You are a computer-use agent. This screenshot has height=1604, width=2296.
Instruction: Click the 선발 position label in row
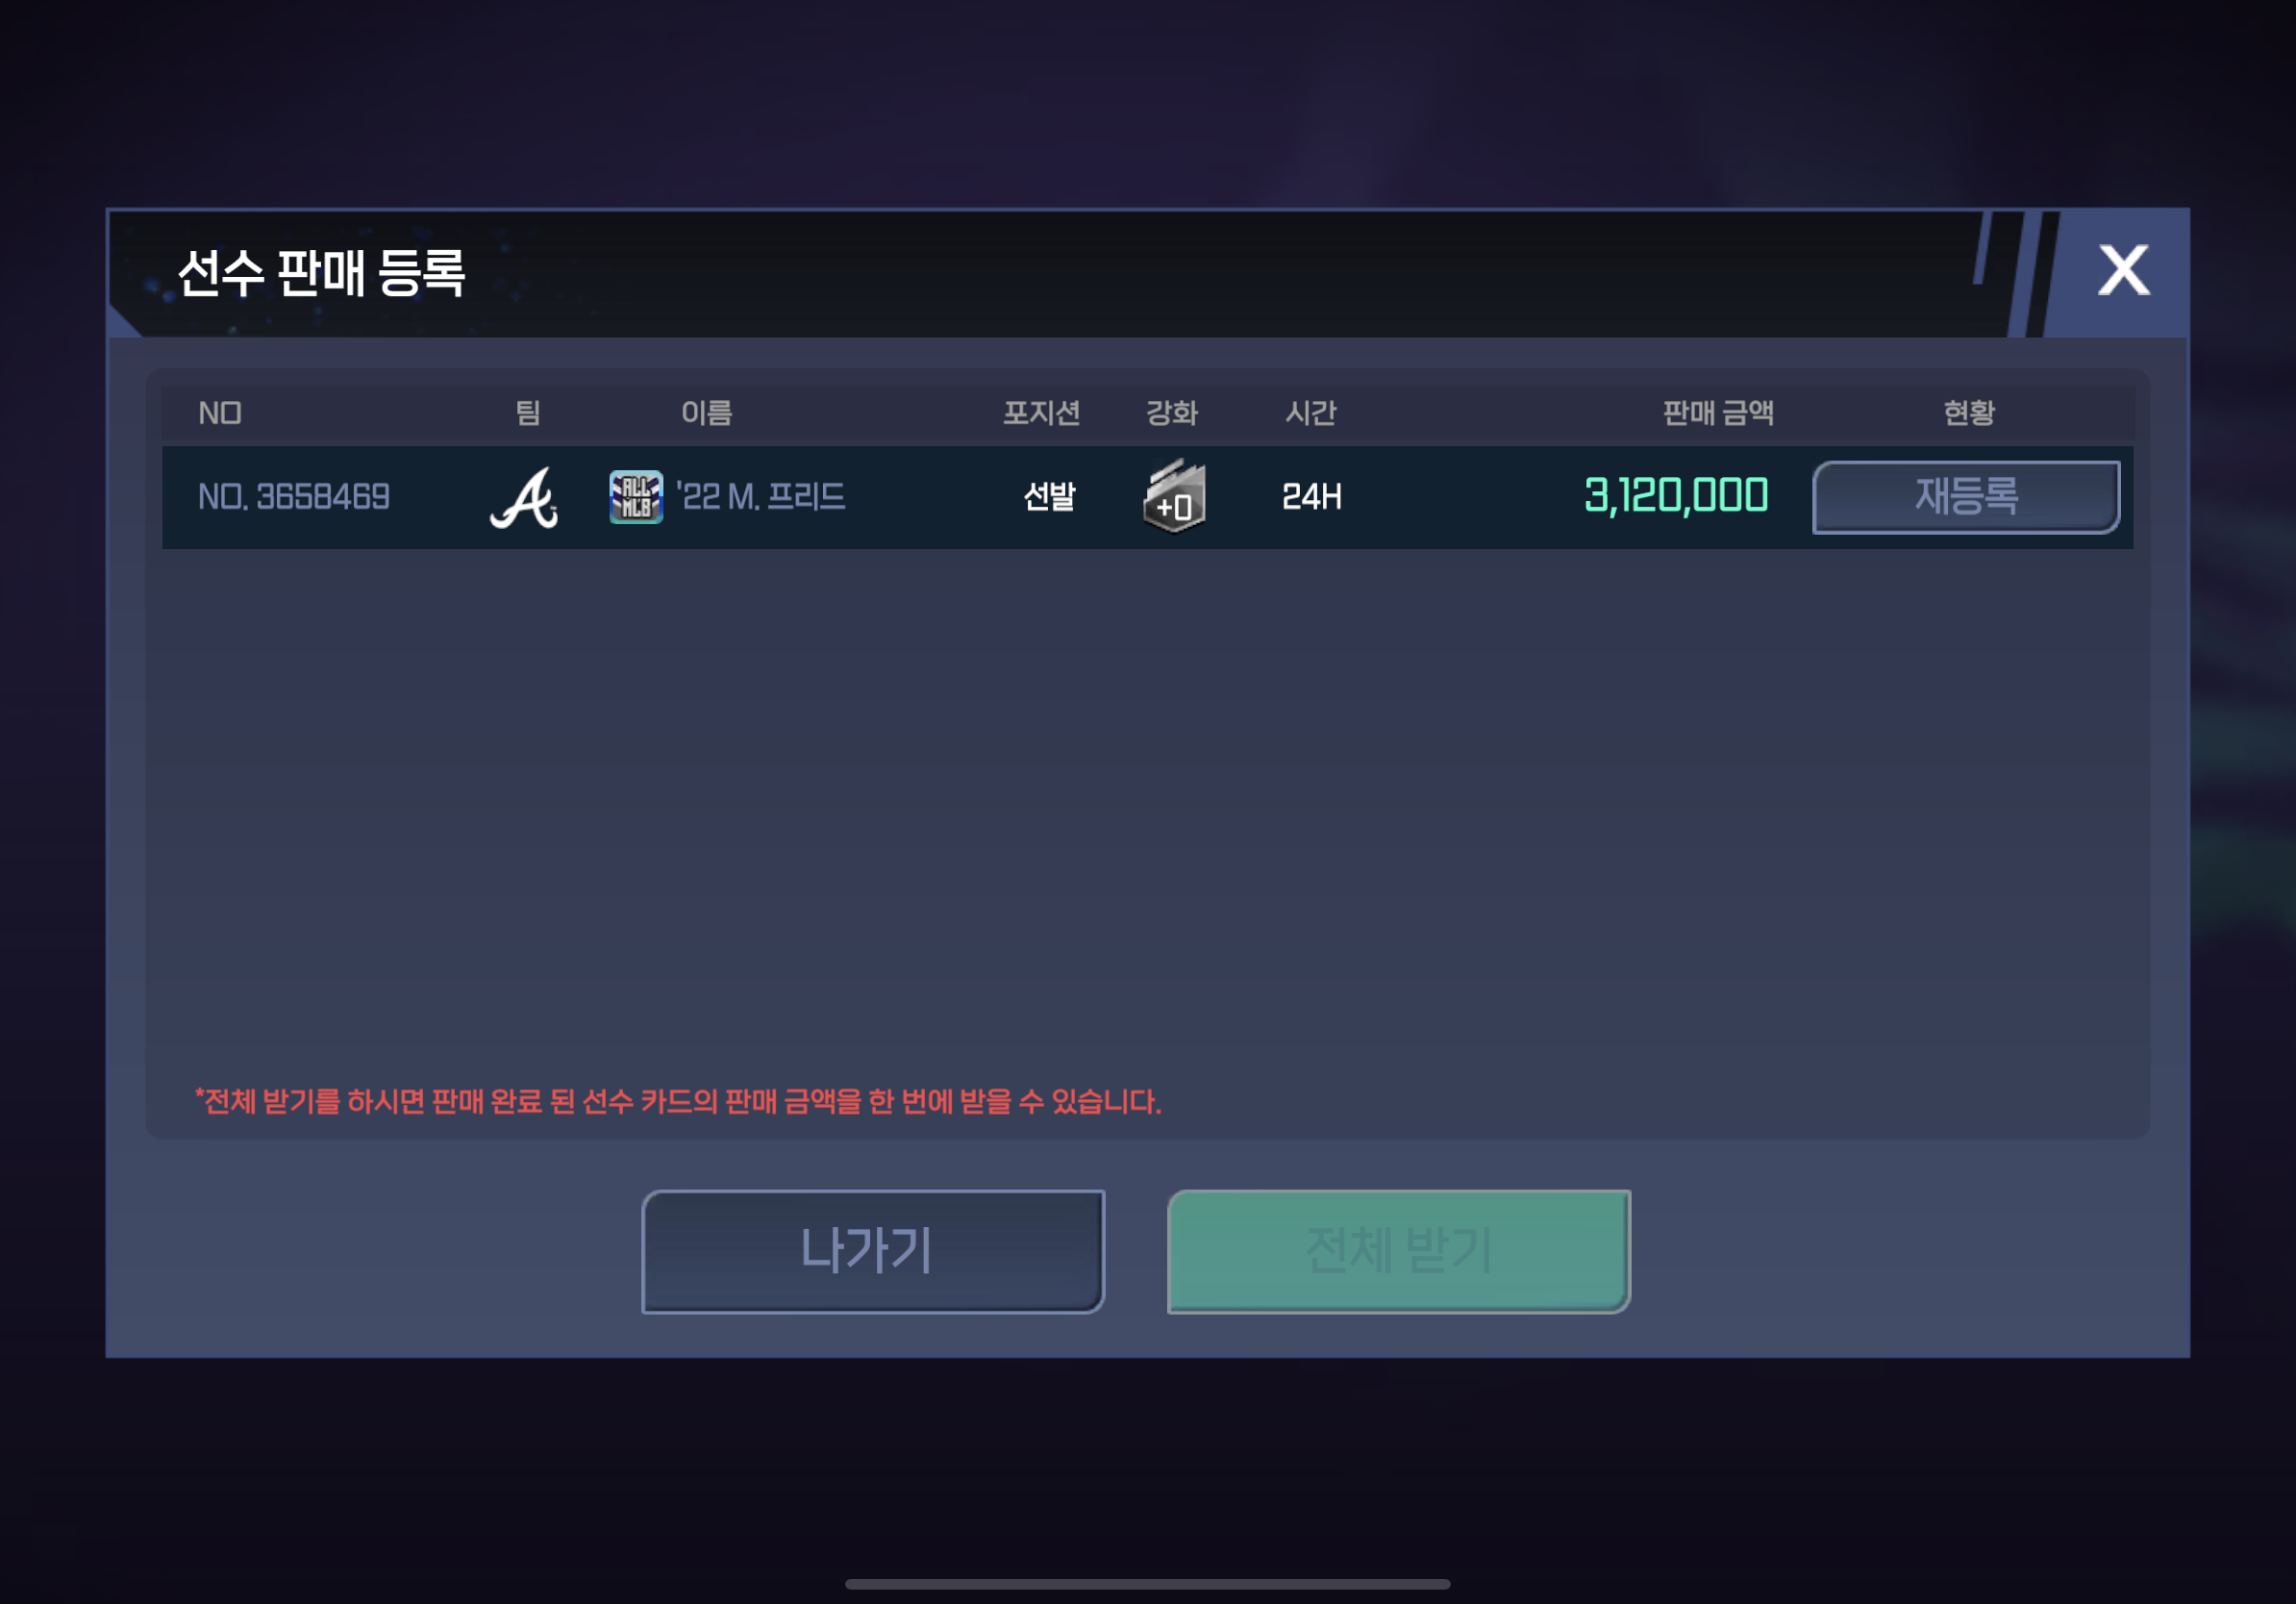tap(1049, 497)
